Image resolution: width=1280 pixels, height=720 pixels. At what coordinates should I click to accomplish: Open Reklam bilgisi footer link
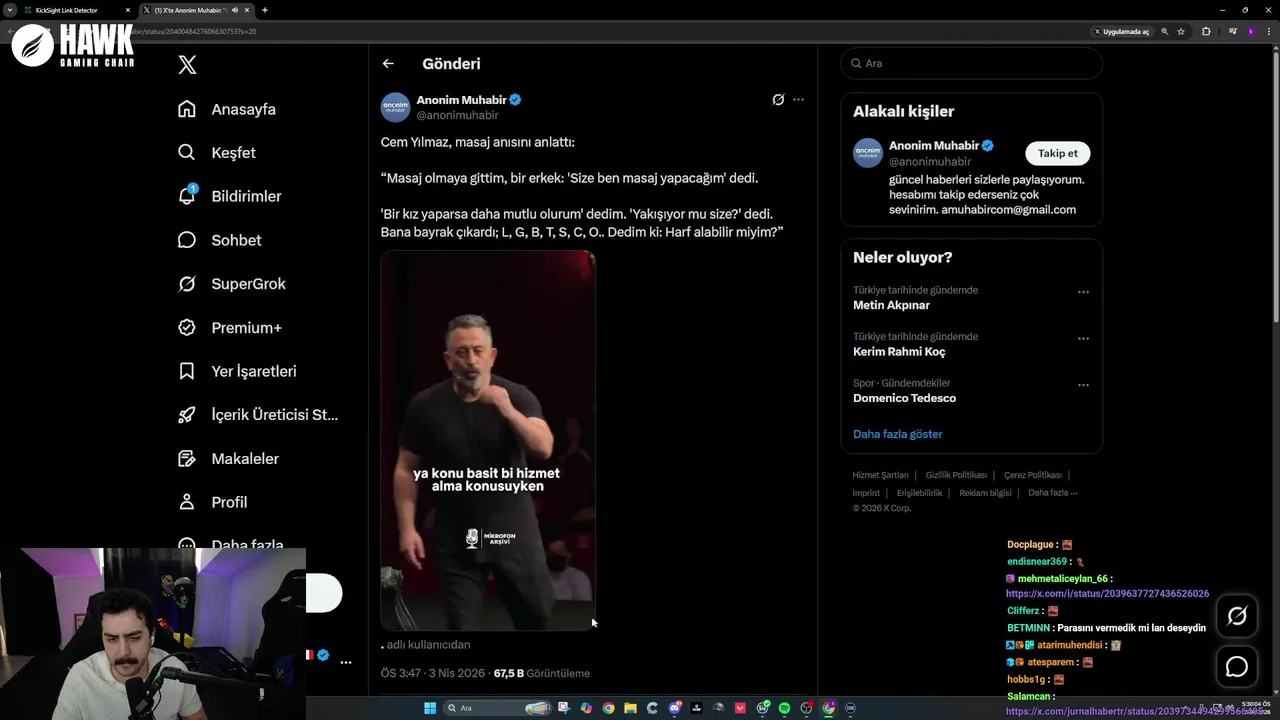(x=985, y=493)
